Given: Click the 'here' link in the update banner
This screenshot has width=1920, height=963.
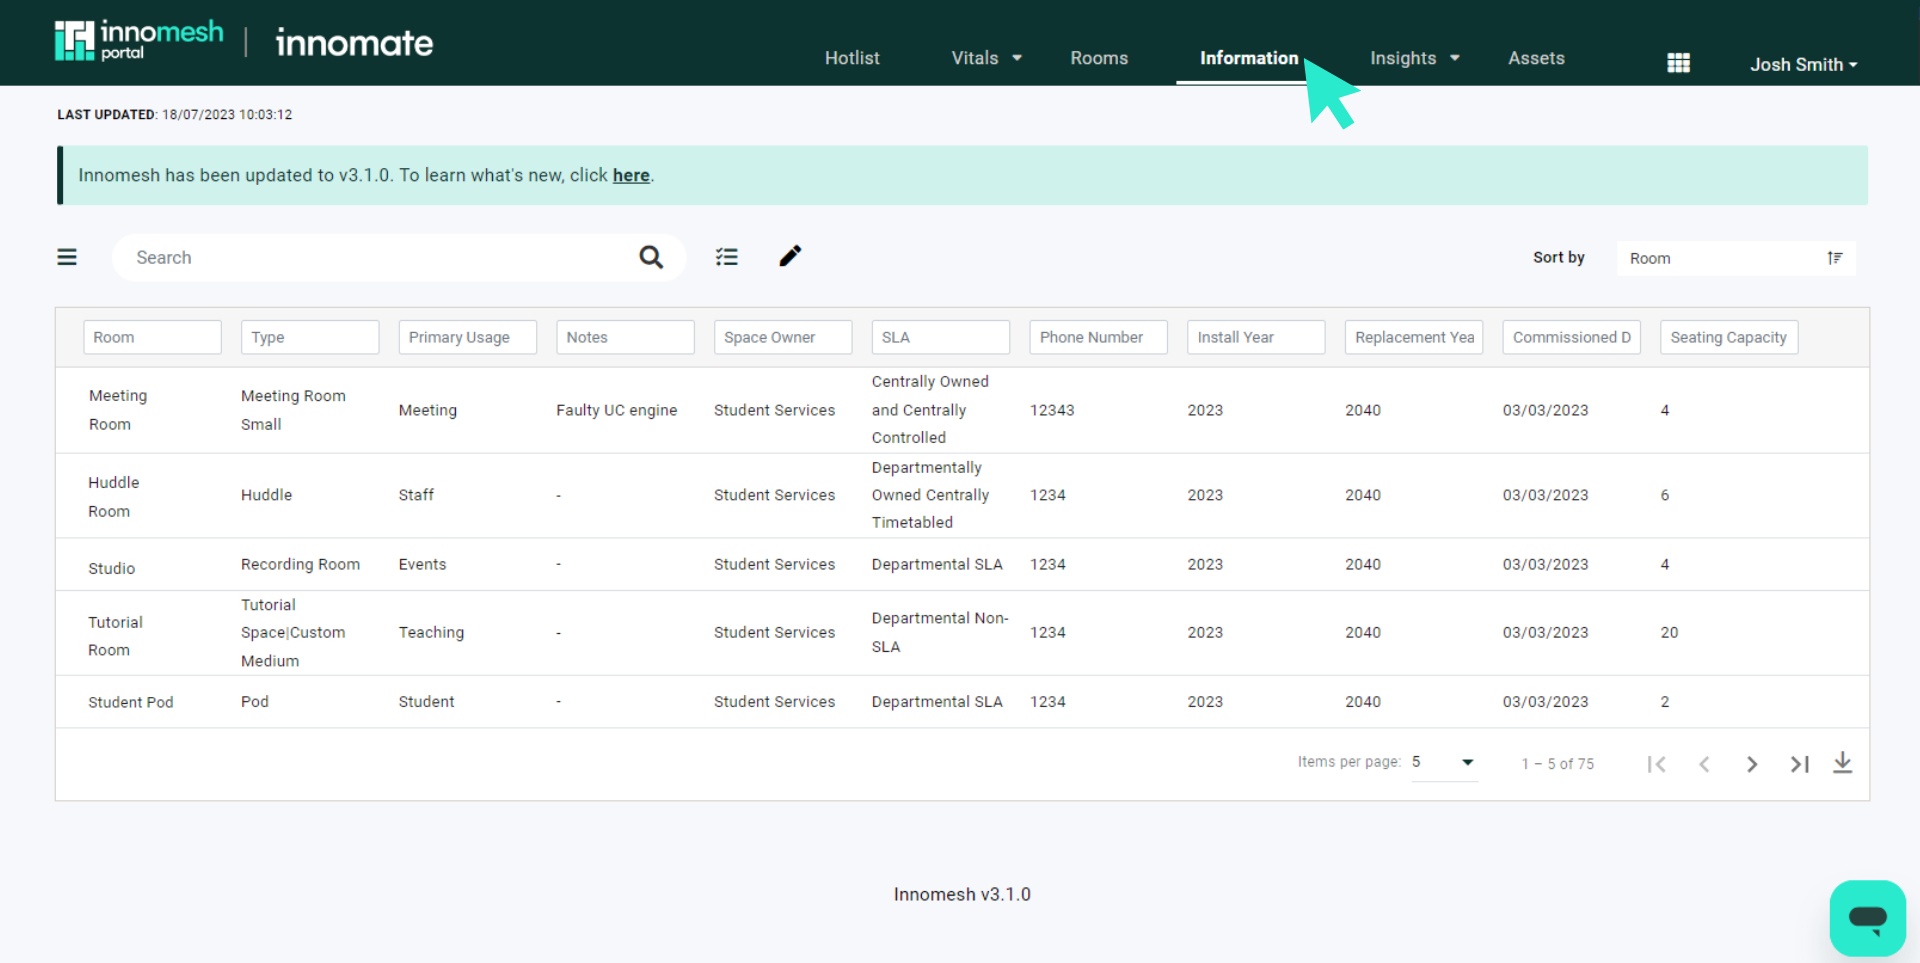Looking at the screenshot, I should coord(630,175).
